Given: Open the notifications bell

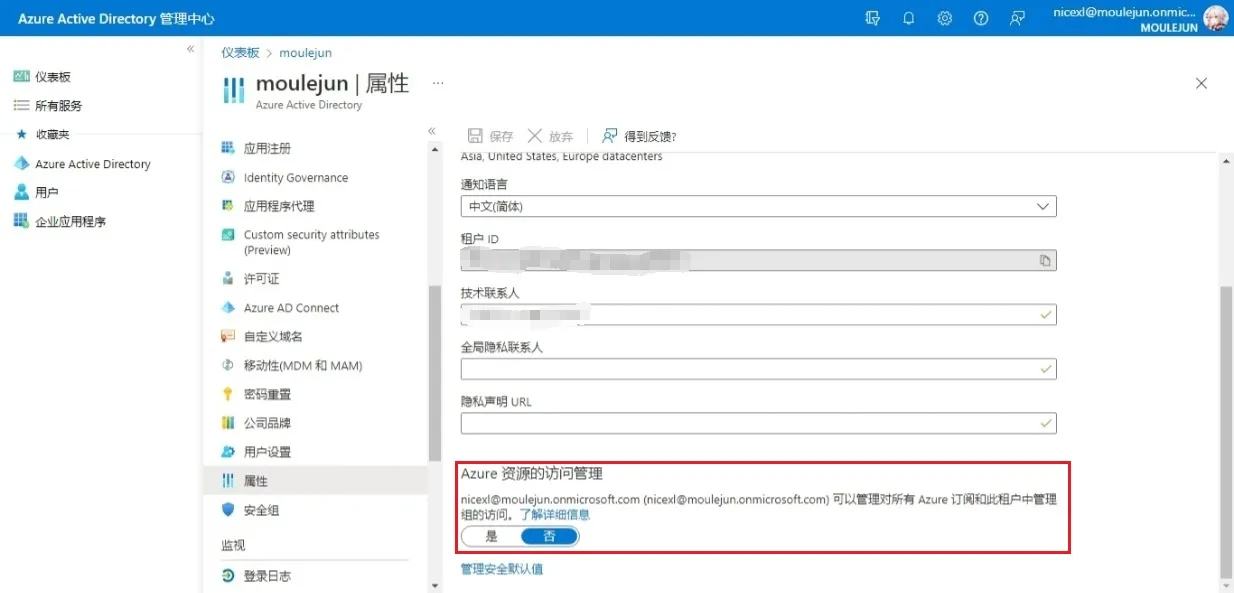Looking at the screenshot, I should click(x=908, y=18).
